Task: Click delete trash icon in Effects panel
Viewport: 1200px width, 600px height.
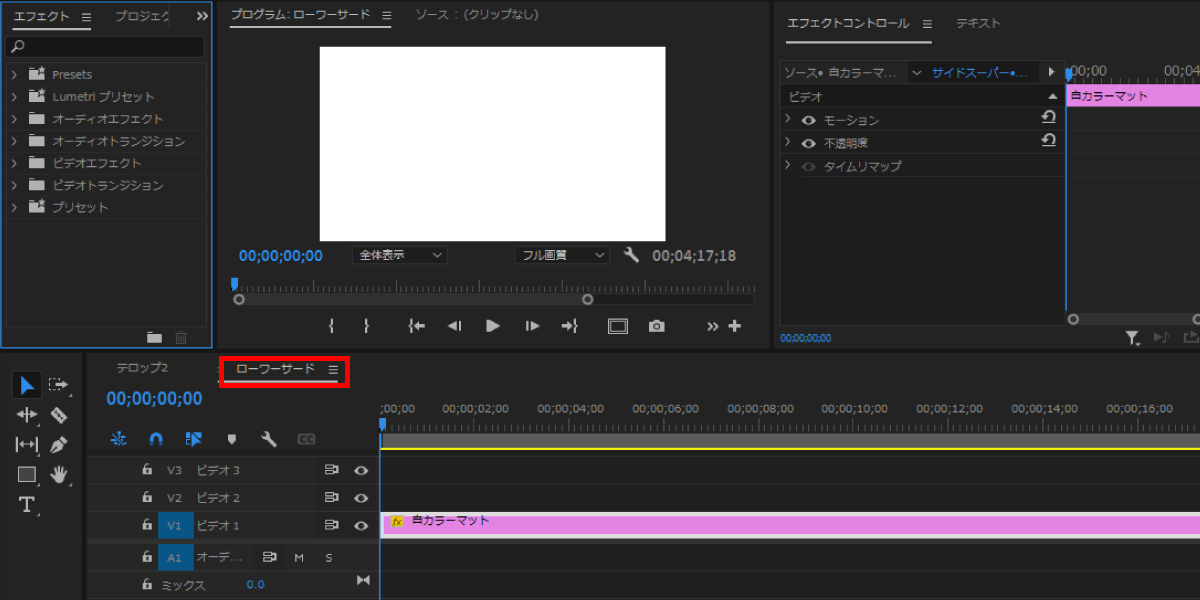Action: 181,338
